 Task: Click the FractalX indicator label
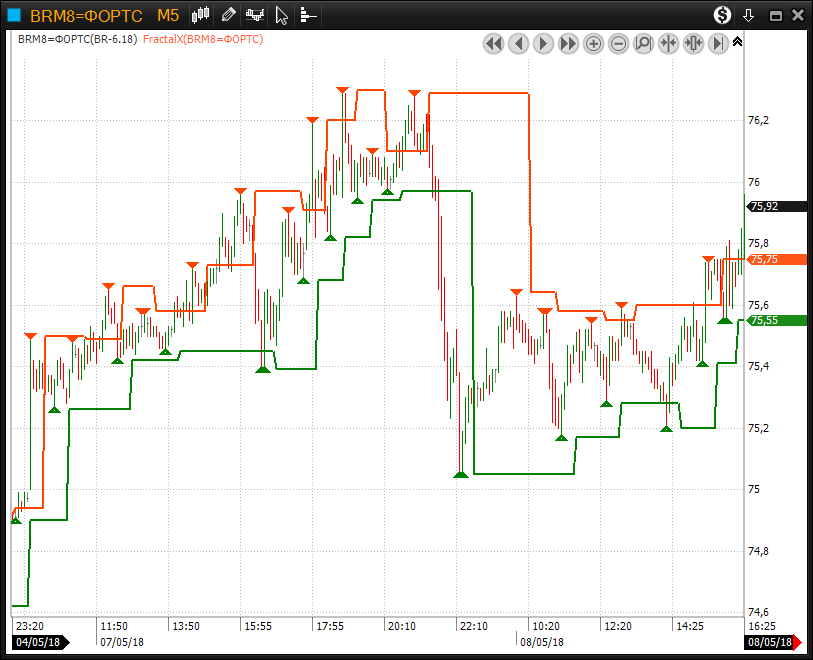pyautogui.click(x=211, y=39)
